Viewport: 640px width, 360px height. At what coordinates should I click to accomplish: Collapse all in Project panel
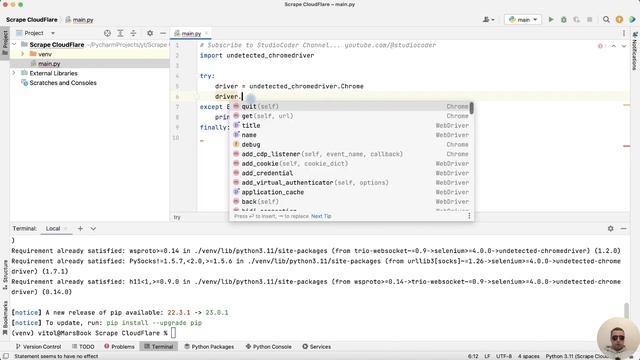click(x=133, y=33)
